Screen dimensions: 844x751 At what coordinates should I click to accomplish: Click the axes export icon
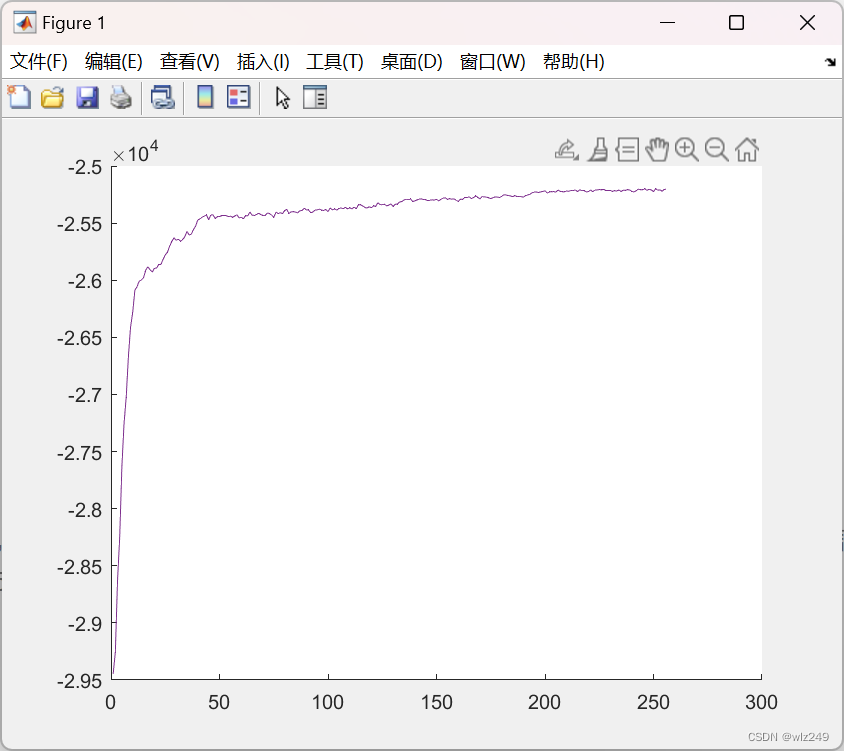point(566,150)
